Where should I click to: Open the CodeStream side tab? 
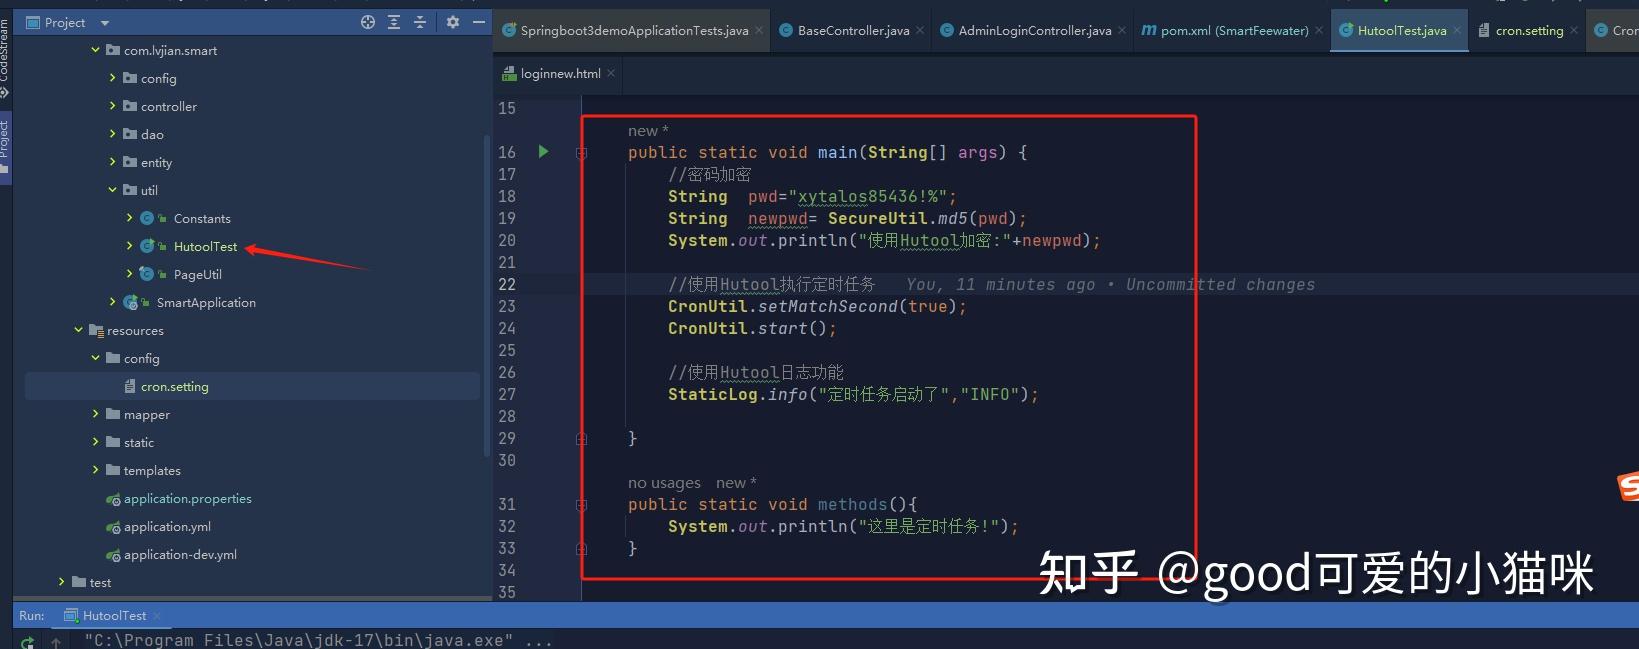click(5, 58)
